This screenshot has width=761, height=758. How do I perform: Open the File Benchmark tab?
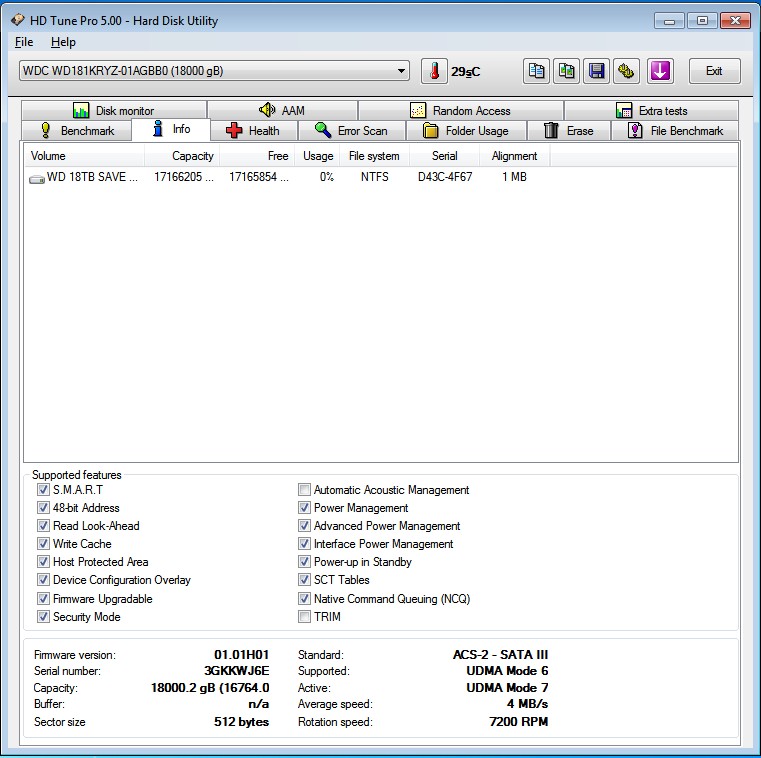point(675,131)
